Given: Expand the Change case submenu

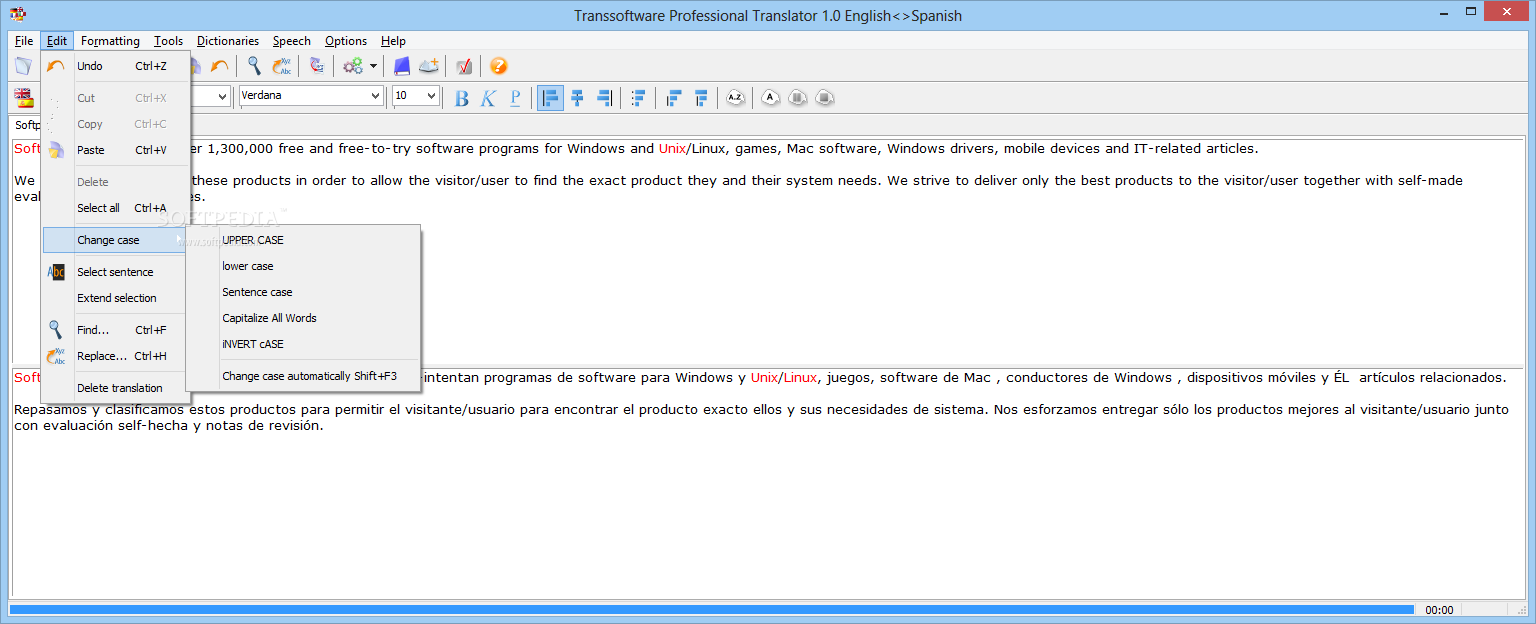Looking at the screenshot, I should [x=115, y=240].
